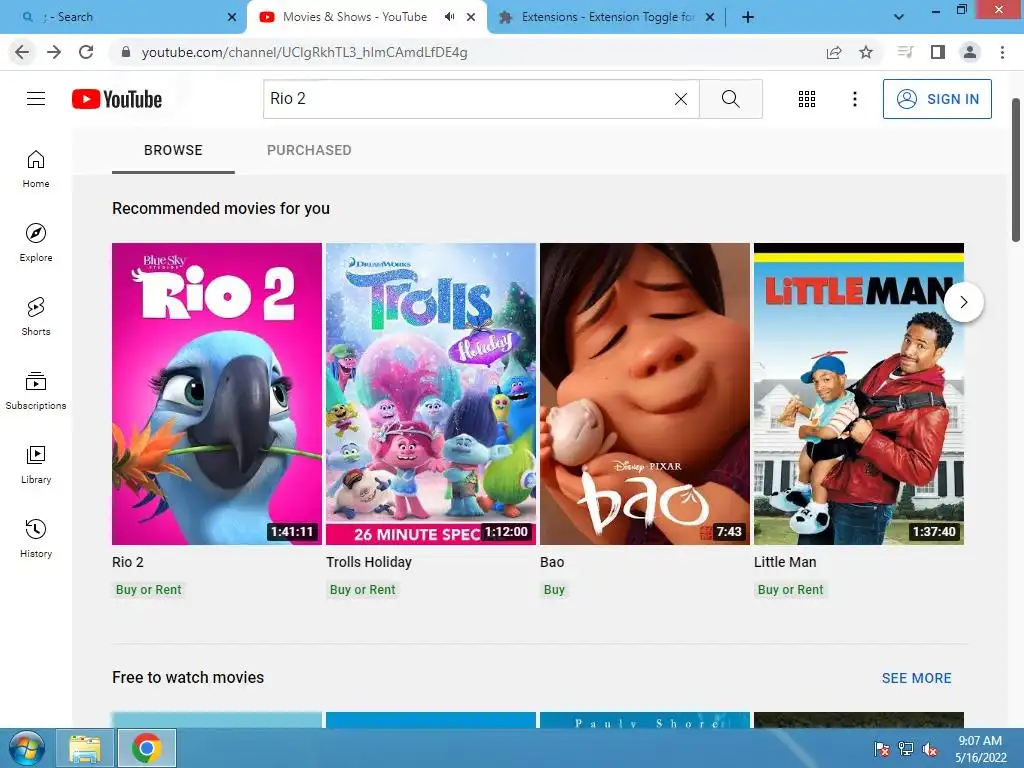
Task: Click the Little Man title
Action: pyautogui.click(x=785, y=562)
